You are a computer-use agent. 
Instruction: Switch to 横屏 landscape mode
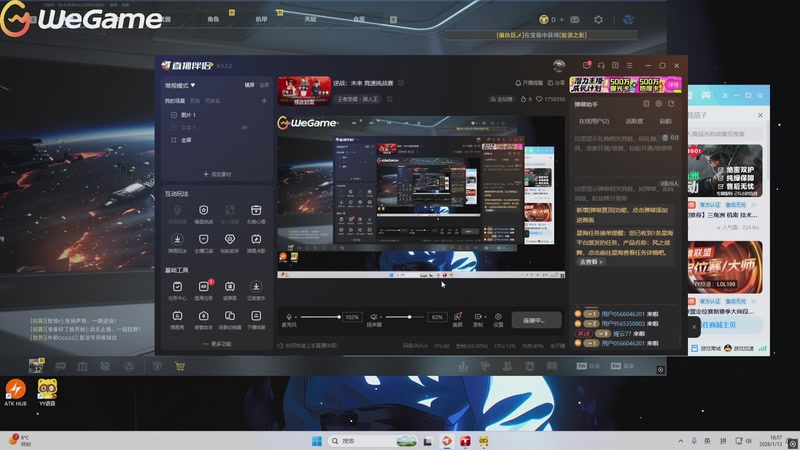click(249, 85)
